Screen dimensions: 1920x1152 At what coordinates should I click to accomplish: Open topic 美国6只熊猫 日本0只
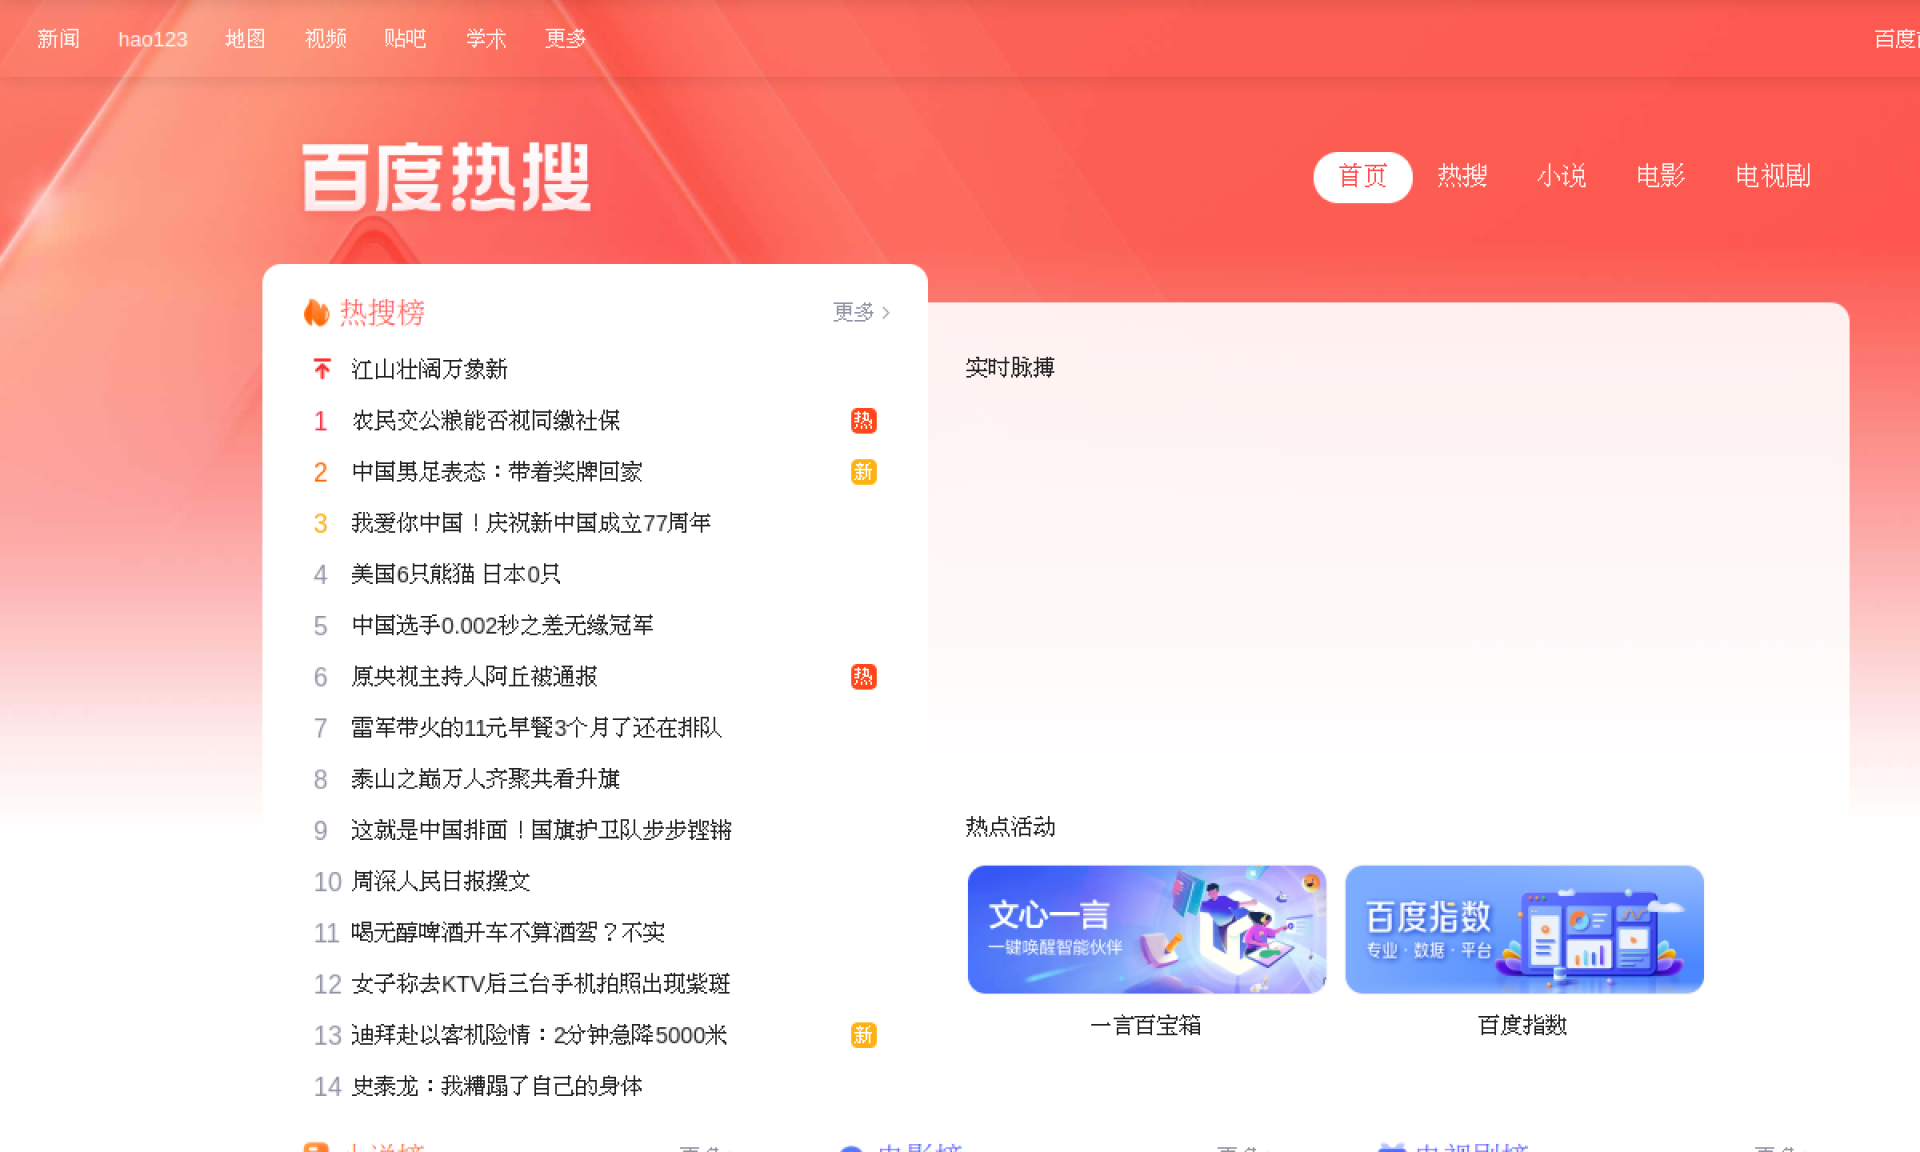[x=455, y=574]
